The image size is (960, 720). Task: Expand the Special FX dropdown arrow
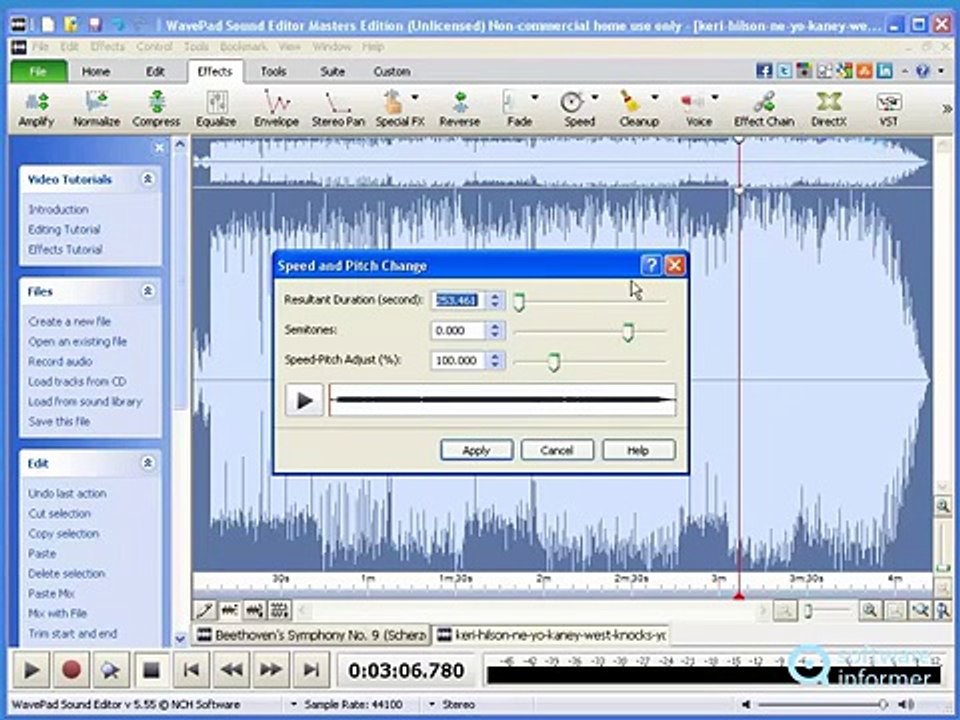(415, 97)
